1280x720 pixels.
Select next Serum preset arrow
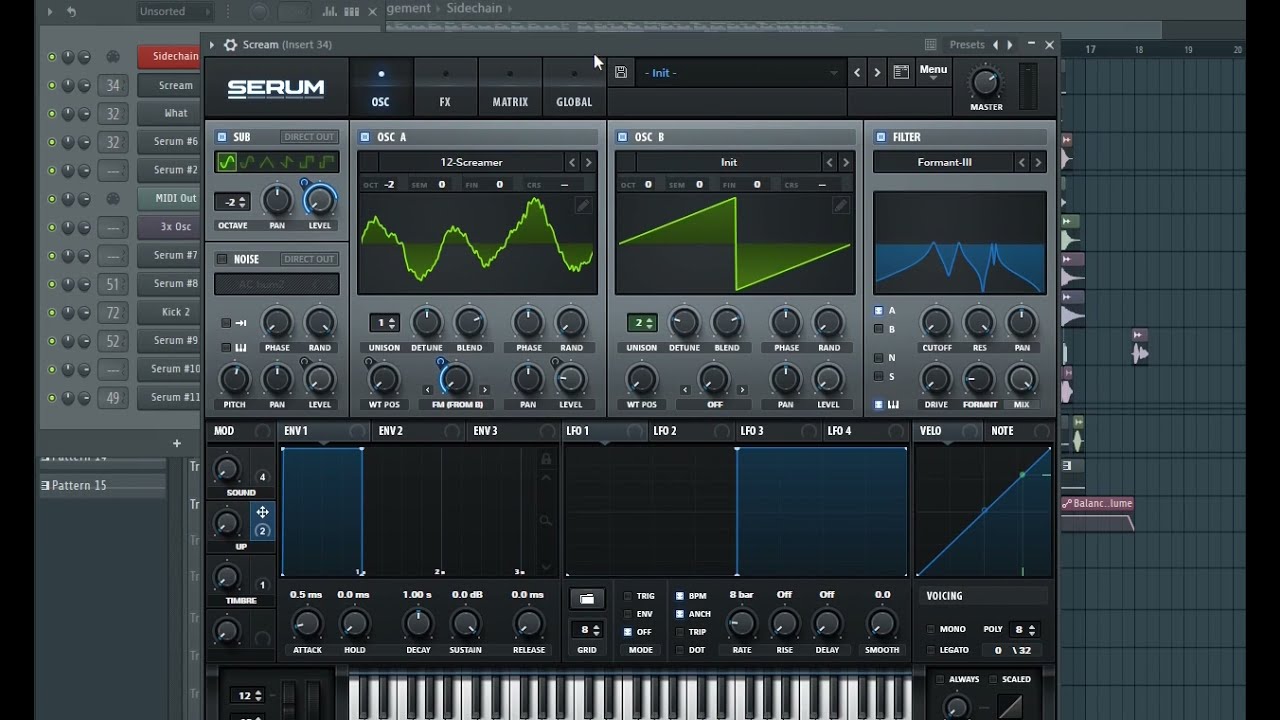coord(877,72)
